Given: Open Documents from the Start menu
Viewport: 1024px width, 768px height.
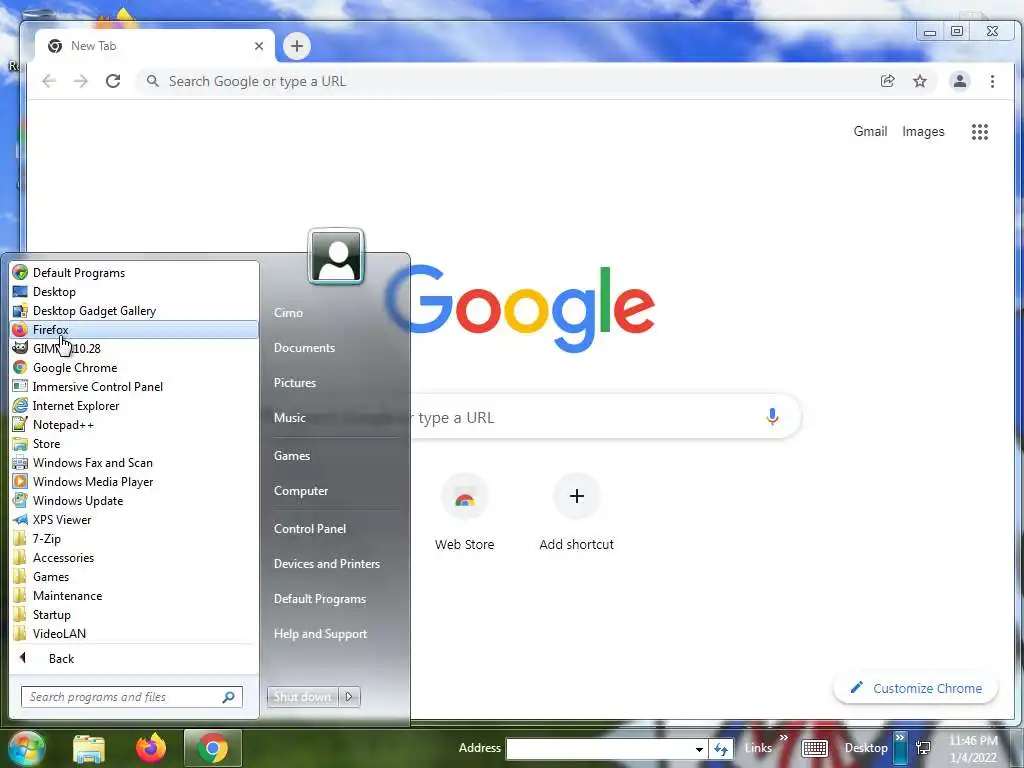Looking at the screenshot, I should [x=304, y=348].
